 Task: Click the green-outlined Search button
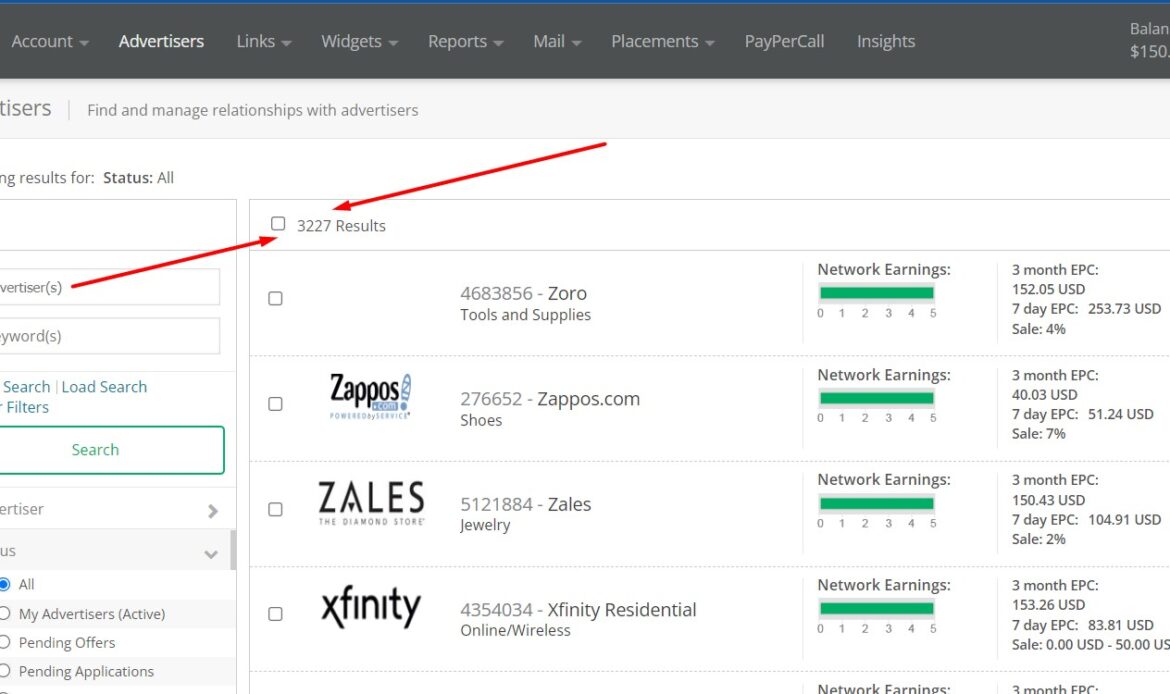(110, 450)
